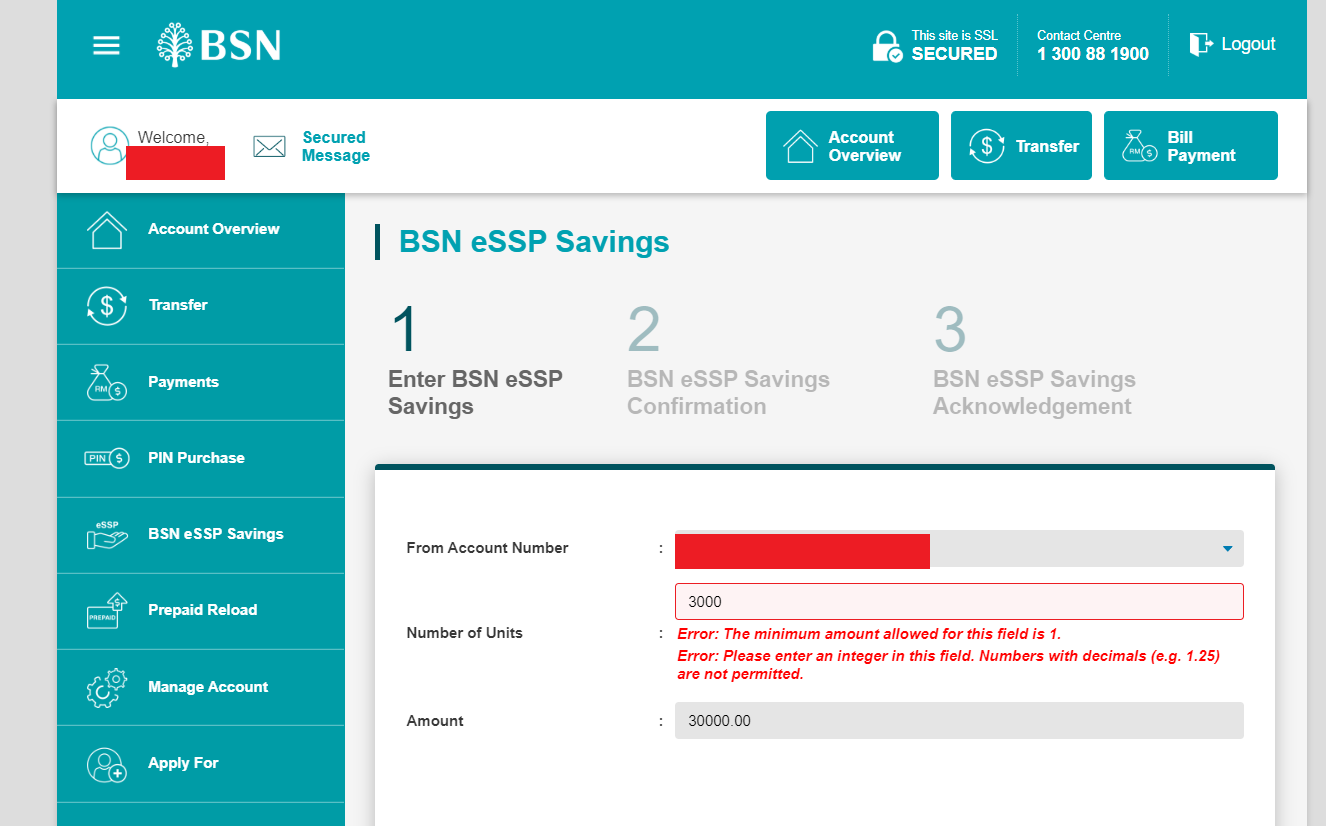
Task: Click sidebar Manage Account gears icon
Action: click(x=107, y=687)
